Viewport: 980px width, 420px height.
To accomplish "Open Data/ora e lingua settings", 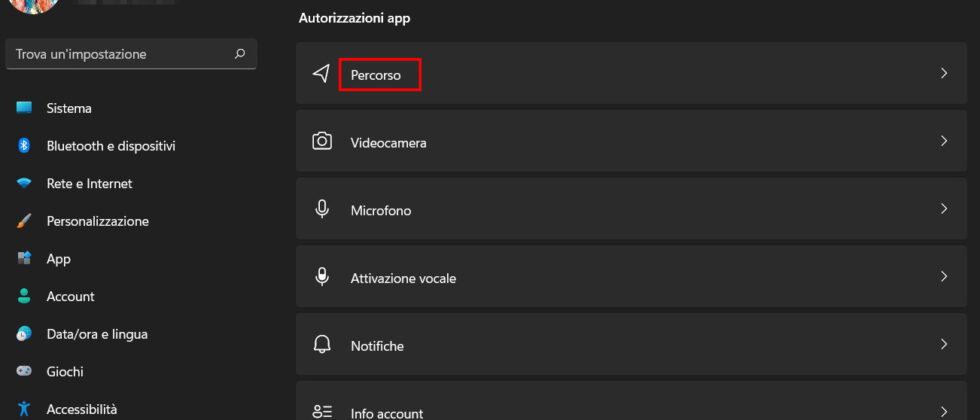I will pos(97,334).
